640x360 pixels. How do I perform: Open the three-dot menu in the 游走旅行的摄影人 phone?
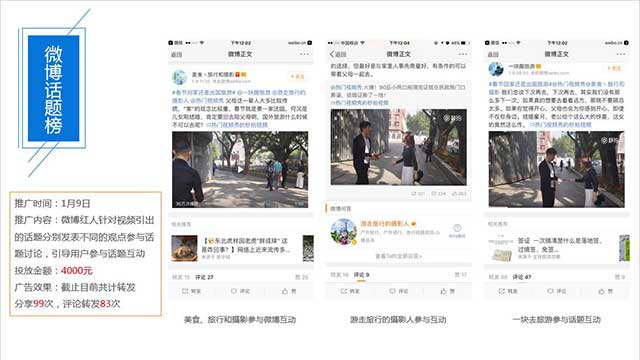click(x=462, y=54)
